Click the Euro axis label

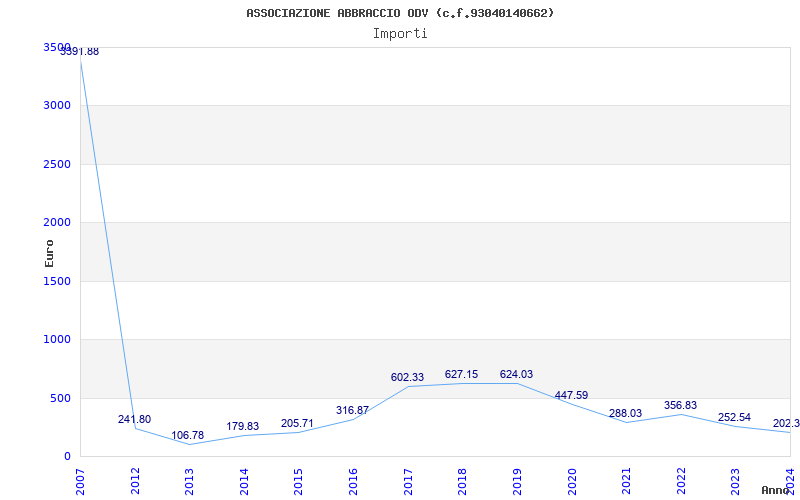pos(49,253)
